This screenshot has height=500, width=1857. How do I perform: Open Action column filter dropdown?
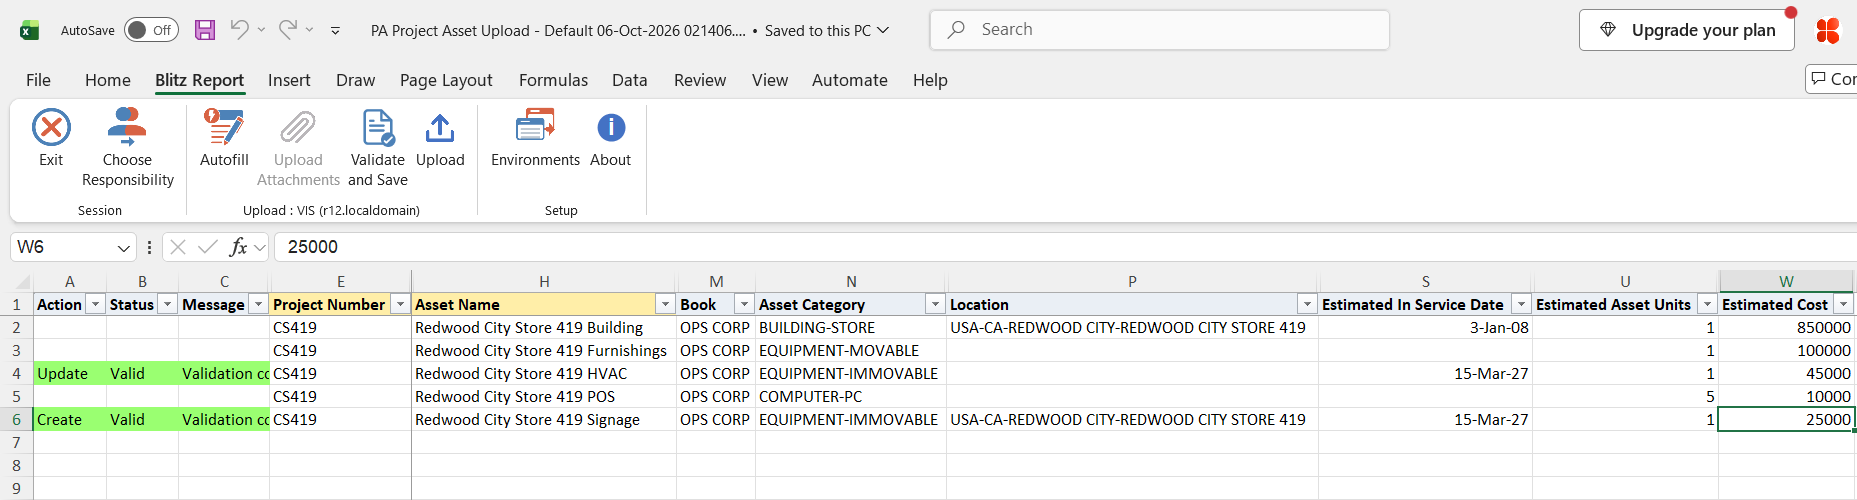[96, 304]
